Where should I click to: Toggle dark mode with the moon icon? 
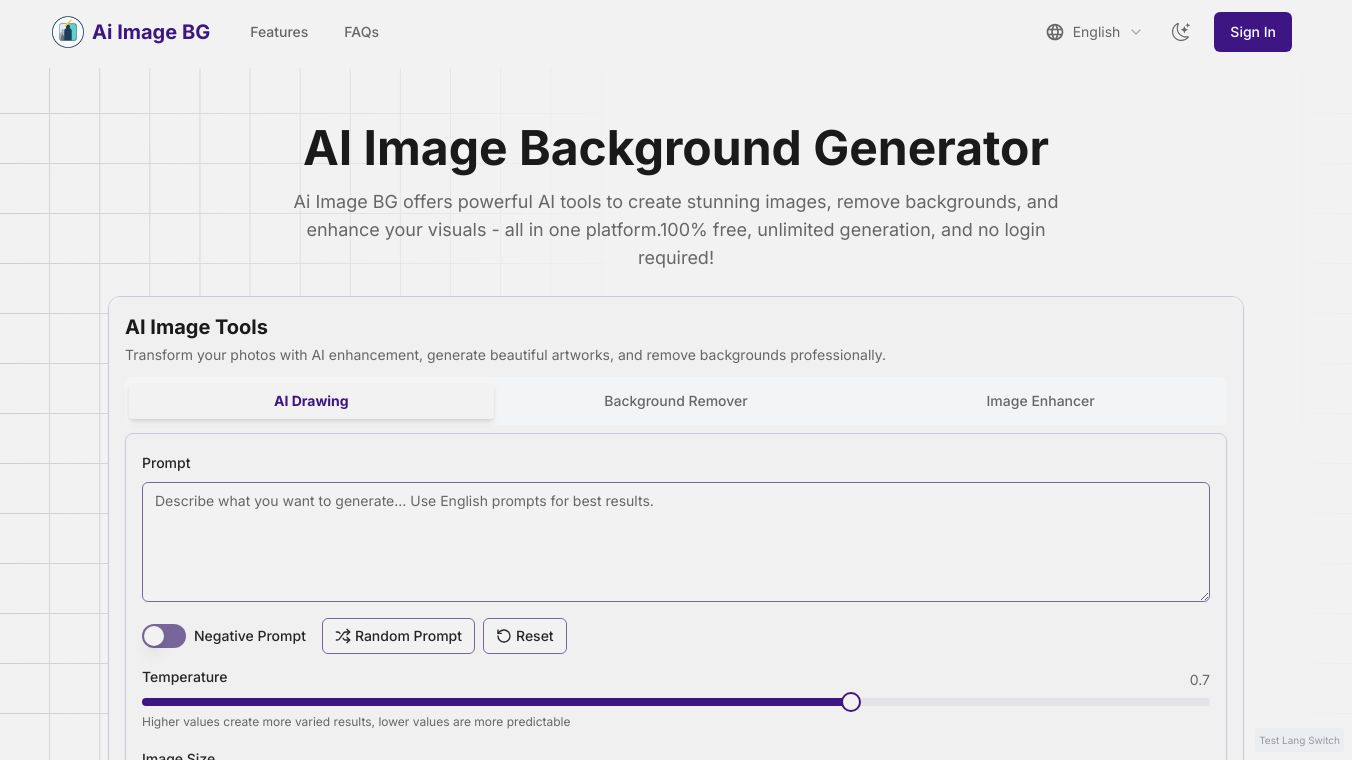[x=1181, y=32]
